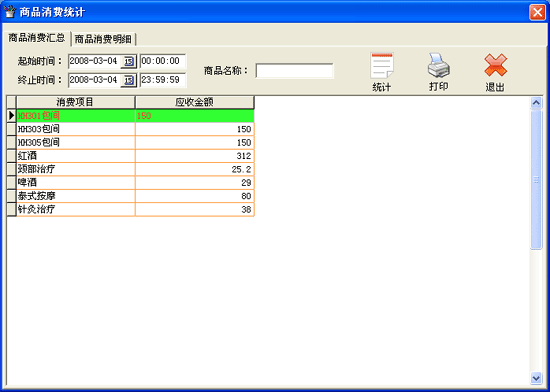Click the 应收金额 column header
Screen dimensions: 550x392
tap(195, 102)
